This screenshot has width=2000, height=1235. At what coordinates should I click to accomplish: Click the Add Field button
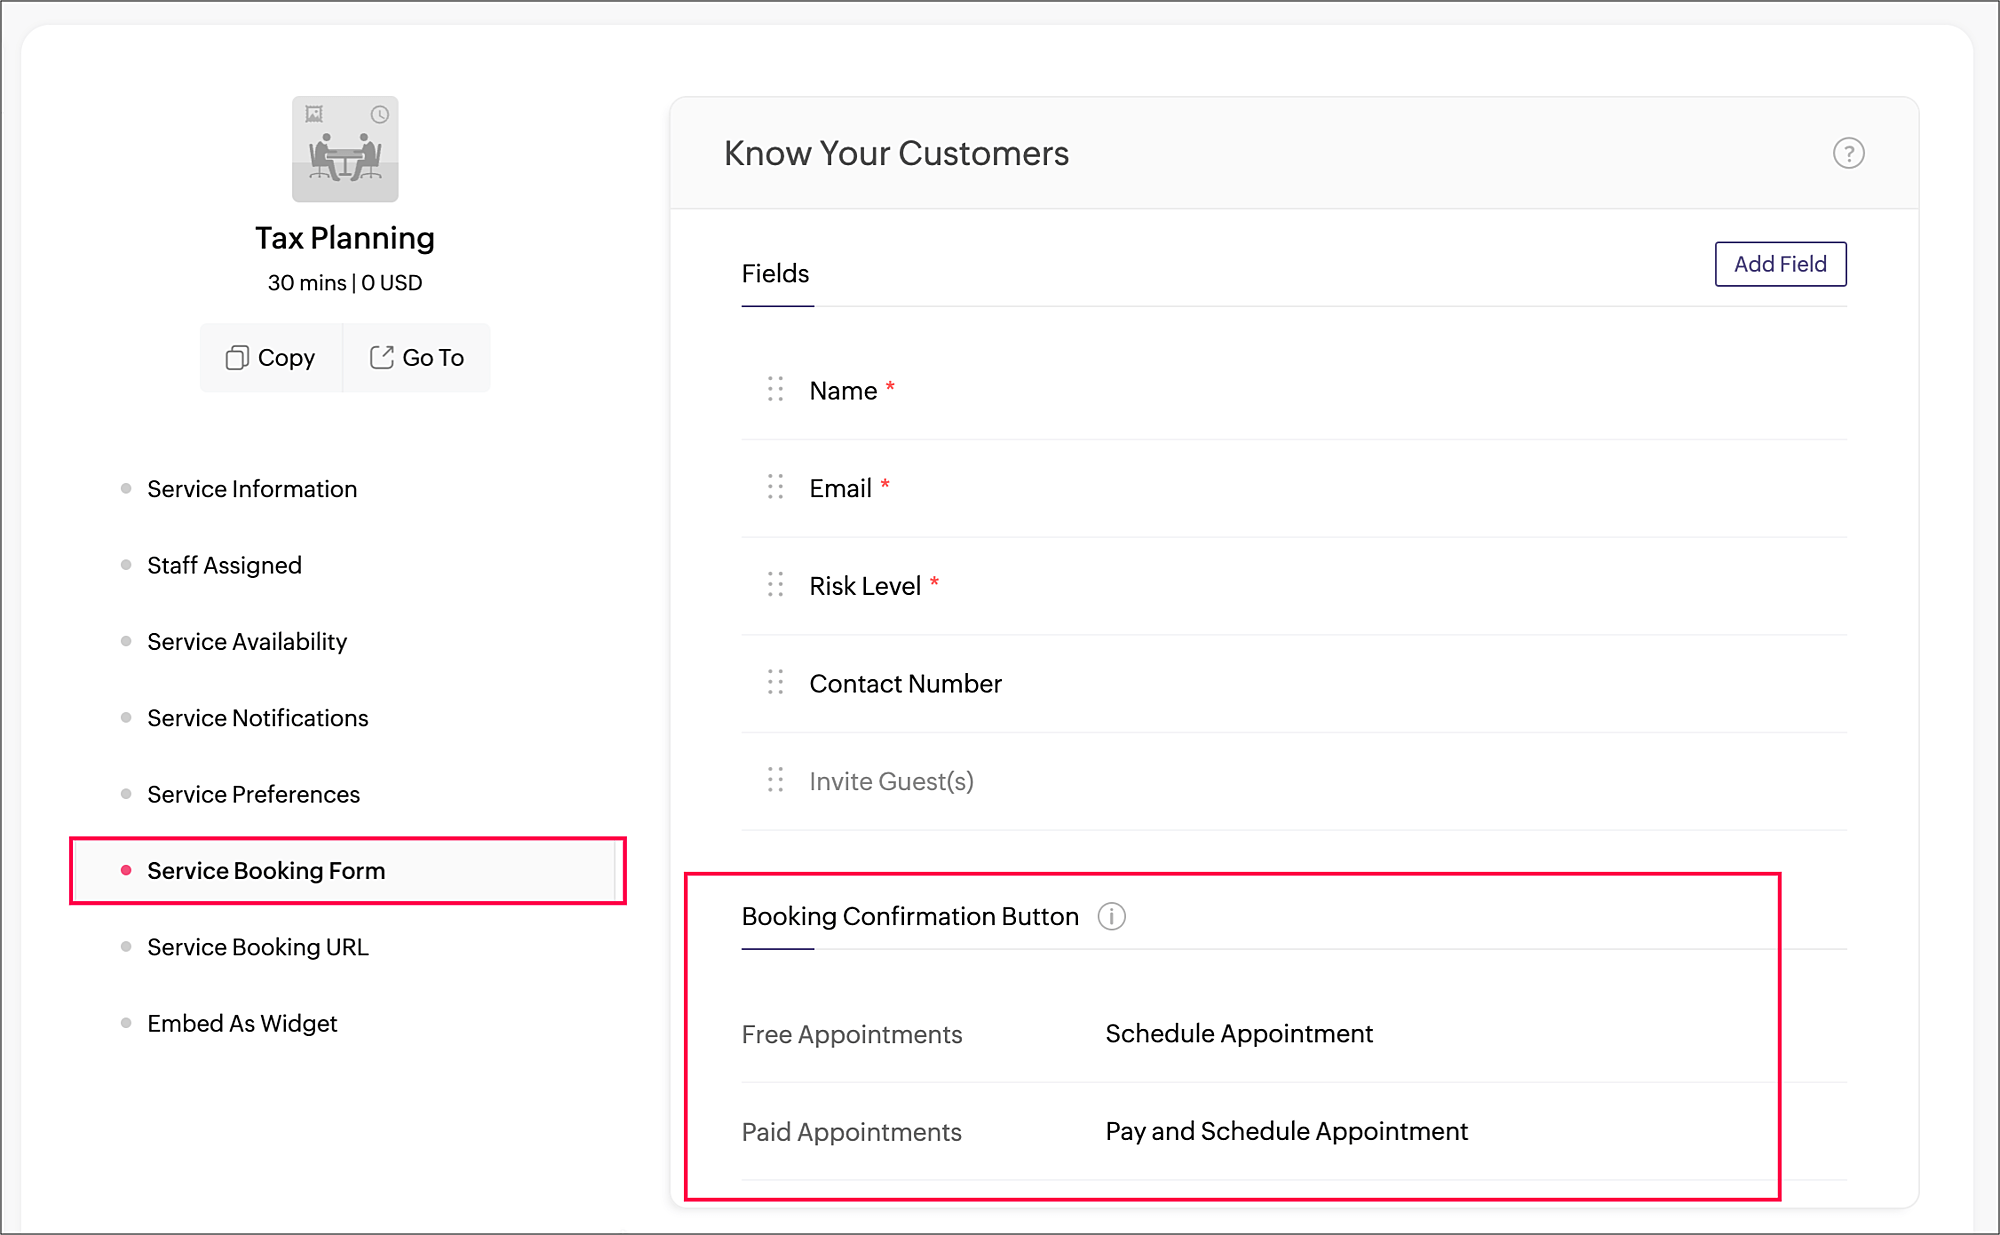click(x=1780, y=264)
